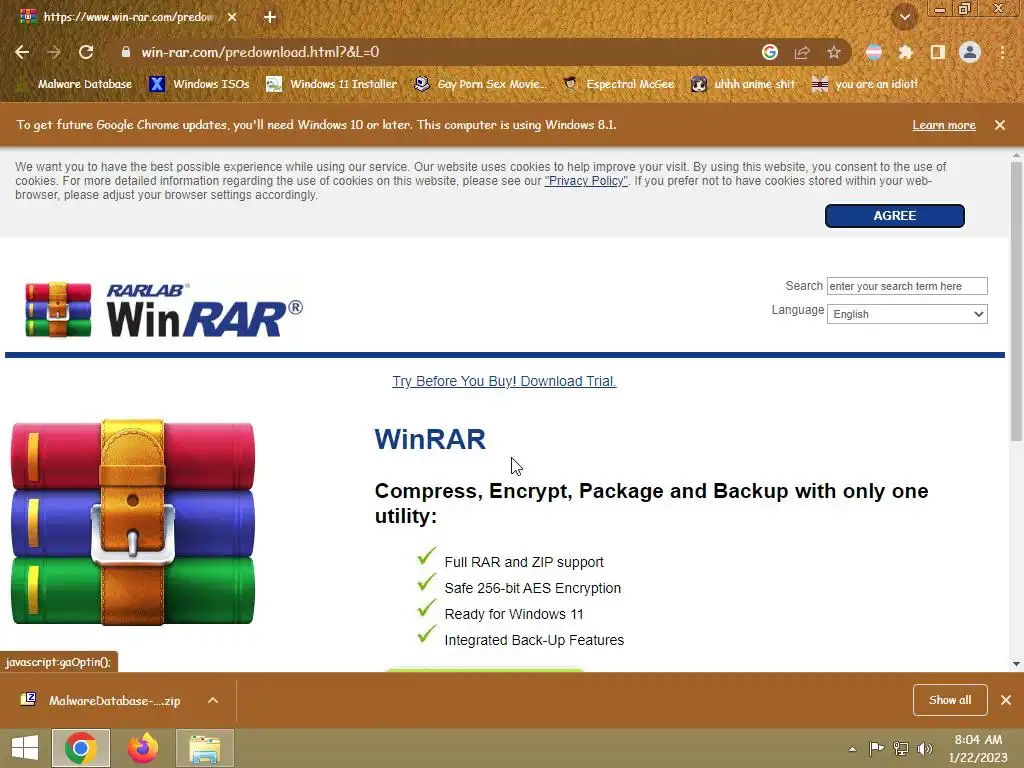Open Chrome's three-dot menu
This screenshot has width=1024, height=768.
point(1002,52)
